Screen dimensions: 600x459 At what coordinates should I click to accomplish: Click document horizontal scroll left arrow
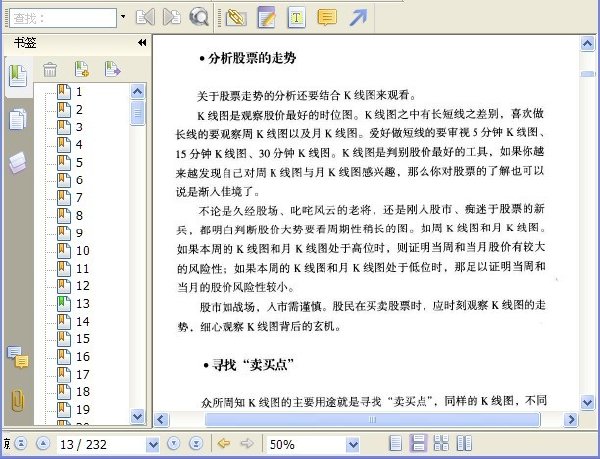tap(161, 420)
